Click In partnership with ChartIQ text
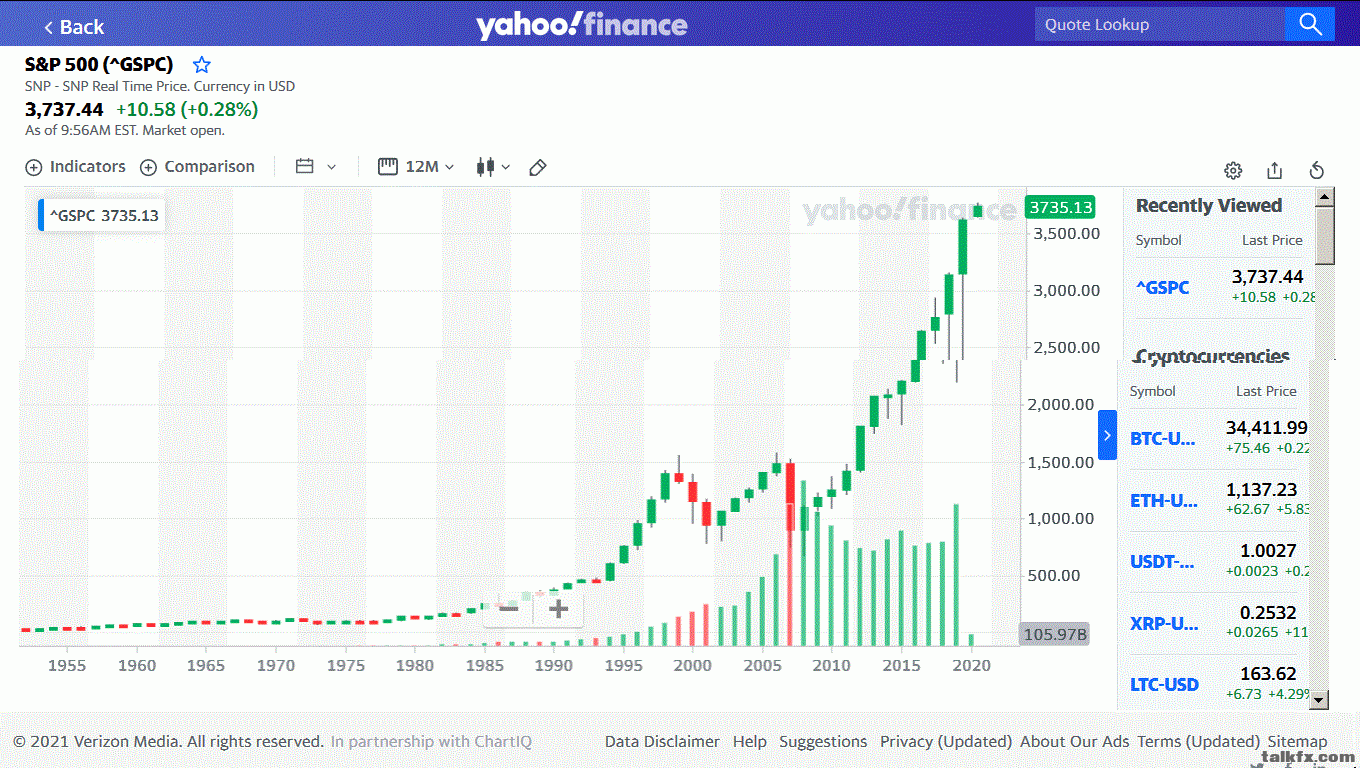 [431, 742]
